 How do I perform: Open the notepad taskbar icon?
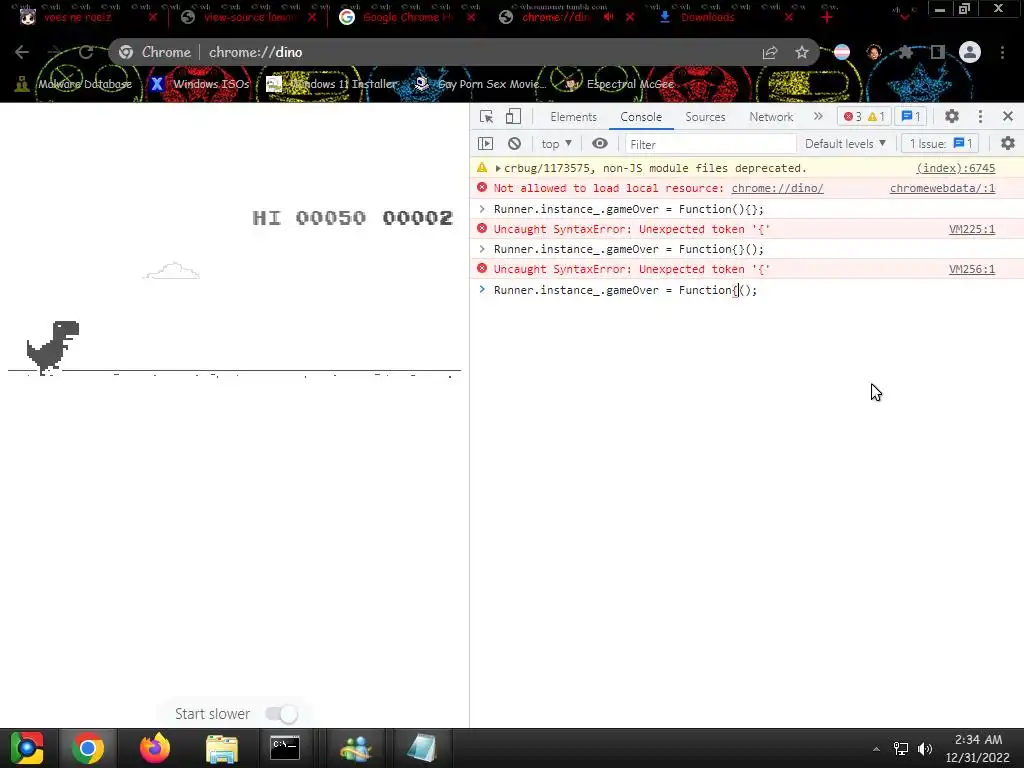click(x=421, y=748)
